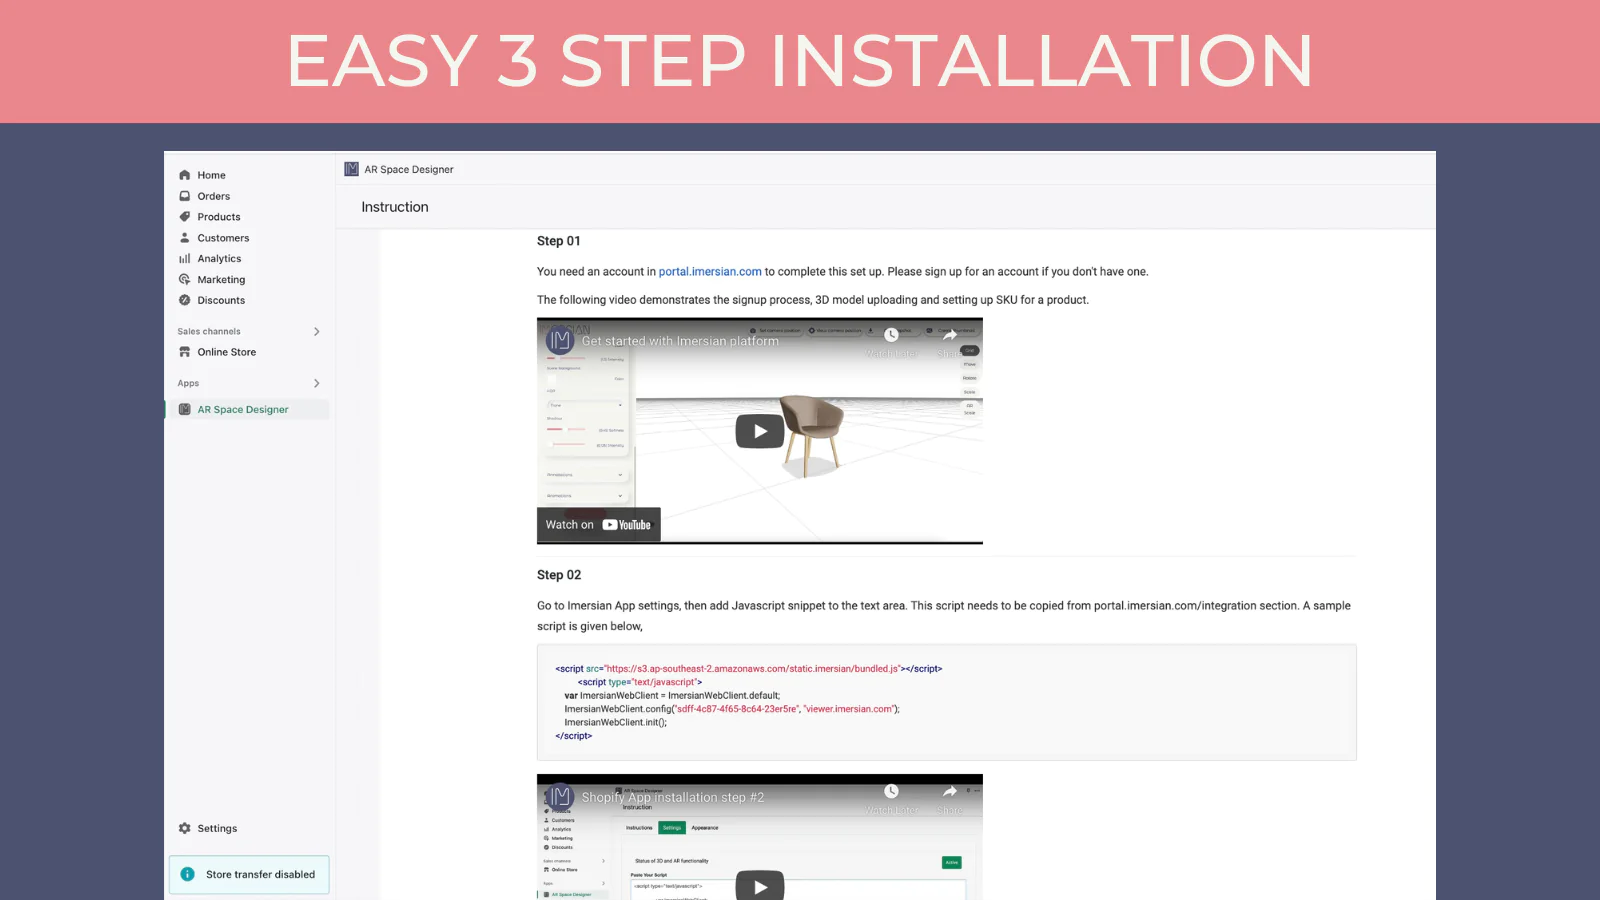This screenshot has width=1600, height=900.
Task: Click the AR Space Designer sidebar app icon
Action: (x=185, y=409)
